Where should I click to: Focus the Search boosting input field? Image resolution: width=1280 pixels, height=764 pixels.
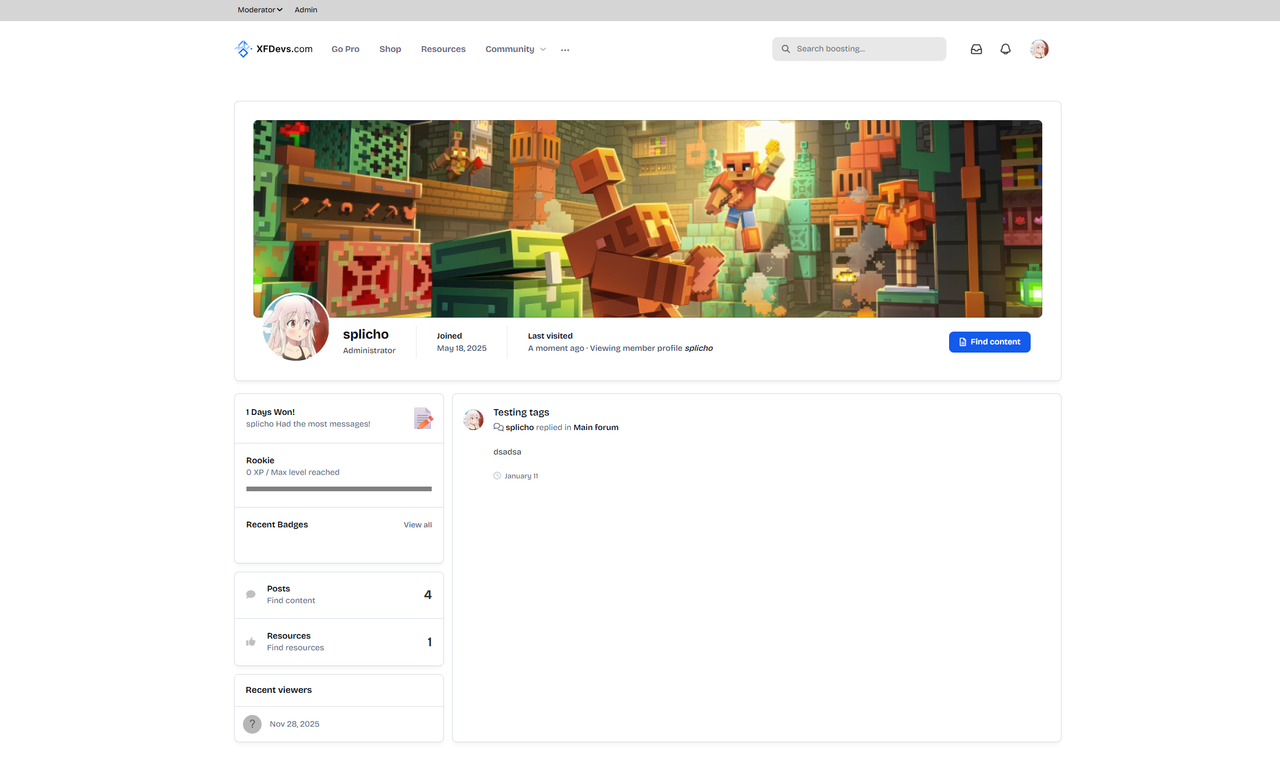coord(859,49)
